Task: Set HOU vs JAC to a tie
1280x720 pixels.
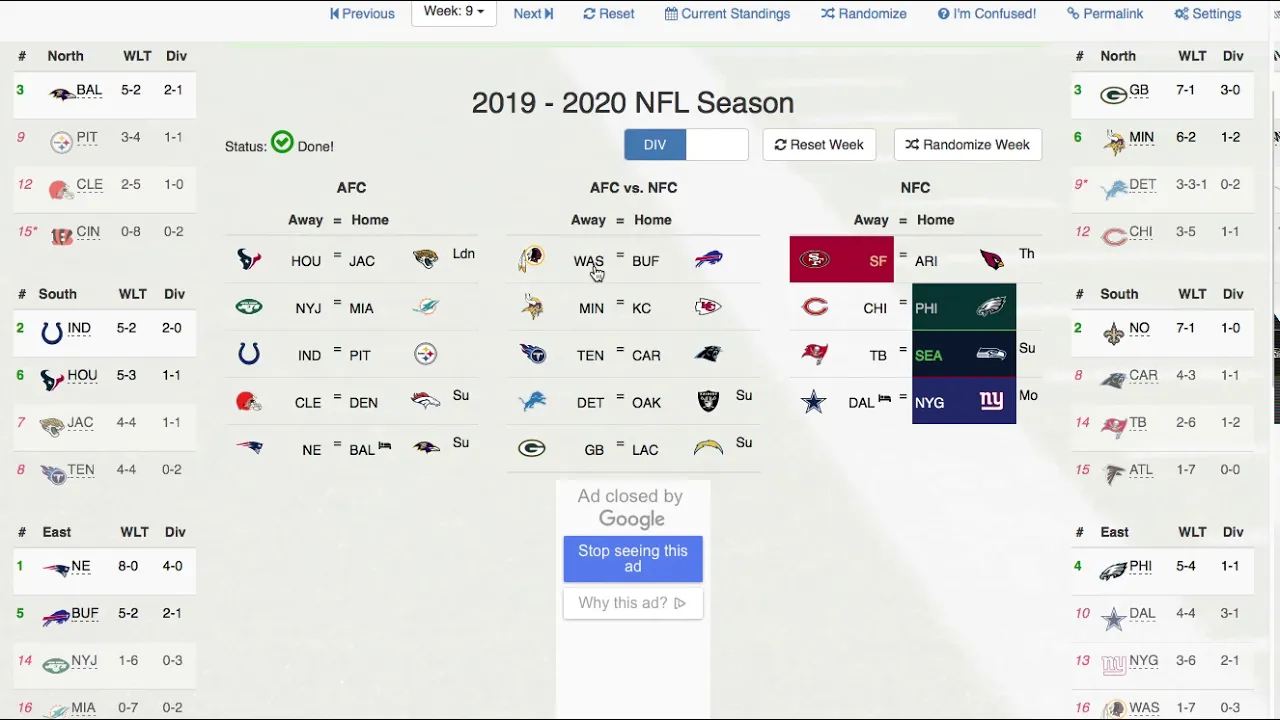Action: tap(337, 256)
